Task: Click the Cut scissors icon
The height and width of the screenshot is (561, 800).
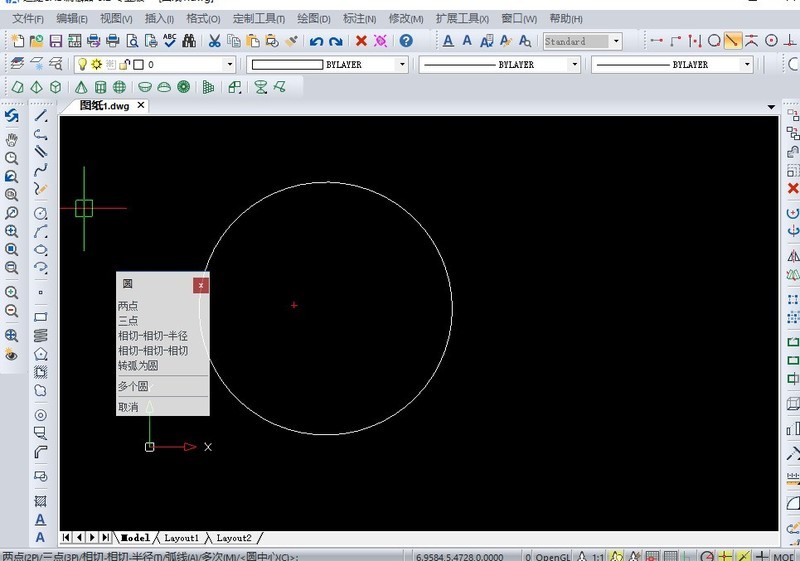Action: click(x=214, y=41)
